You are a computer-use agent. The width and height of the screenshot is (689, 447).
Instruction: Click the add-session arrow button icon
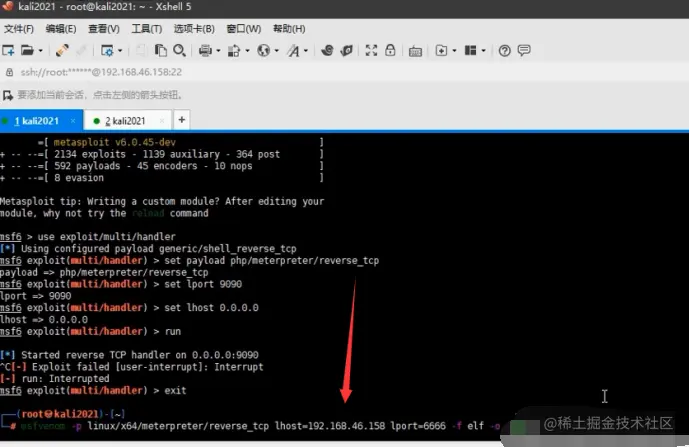(x=8, y=95)
